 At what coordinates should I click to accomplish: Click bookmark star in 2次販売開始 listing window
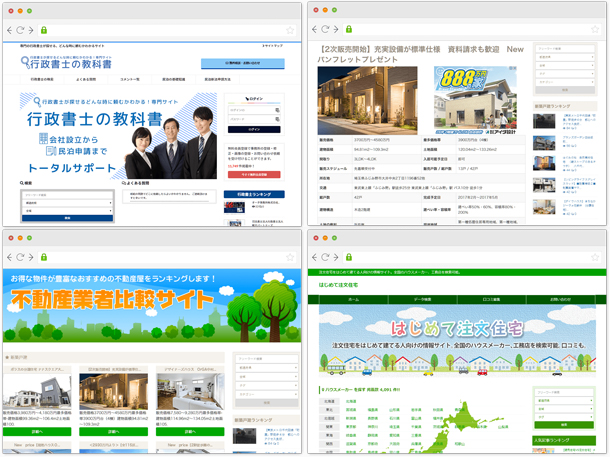[x=595, y=30]
